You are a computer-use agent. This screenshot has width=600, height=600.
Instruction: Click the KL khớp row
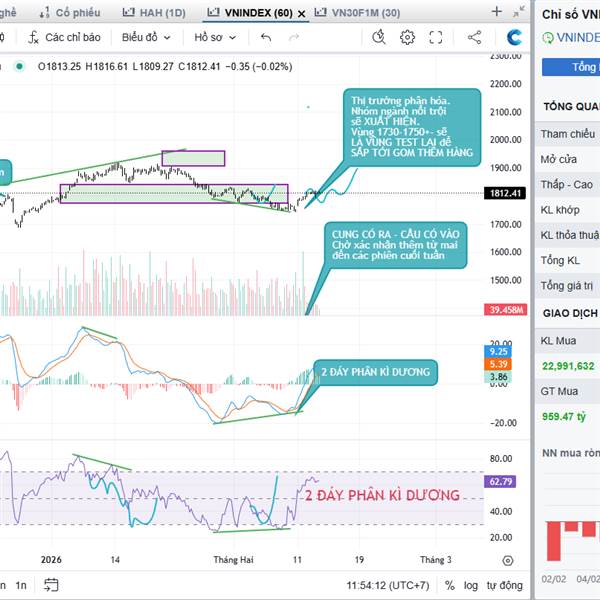(x=567, y=210)
